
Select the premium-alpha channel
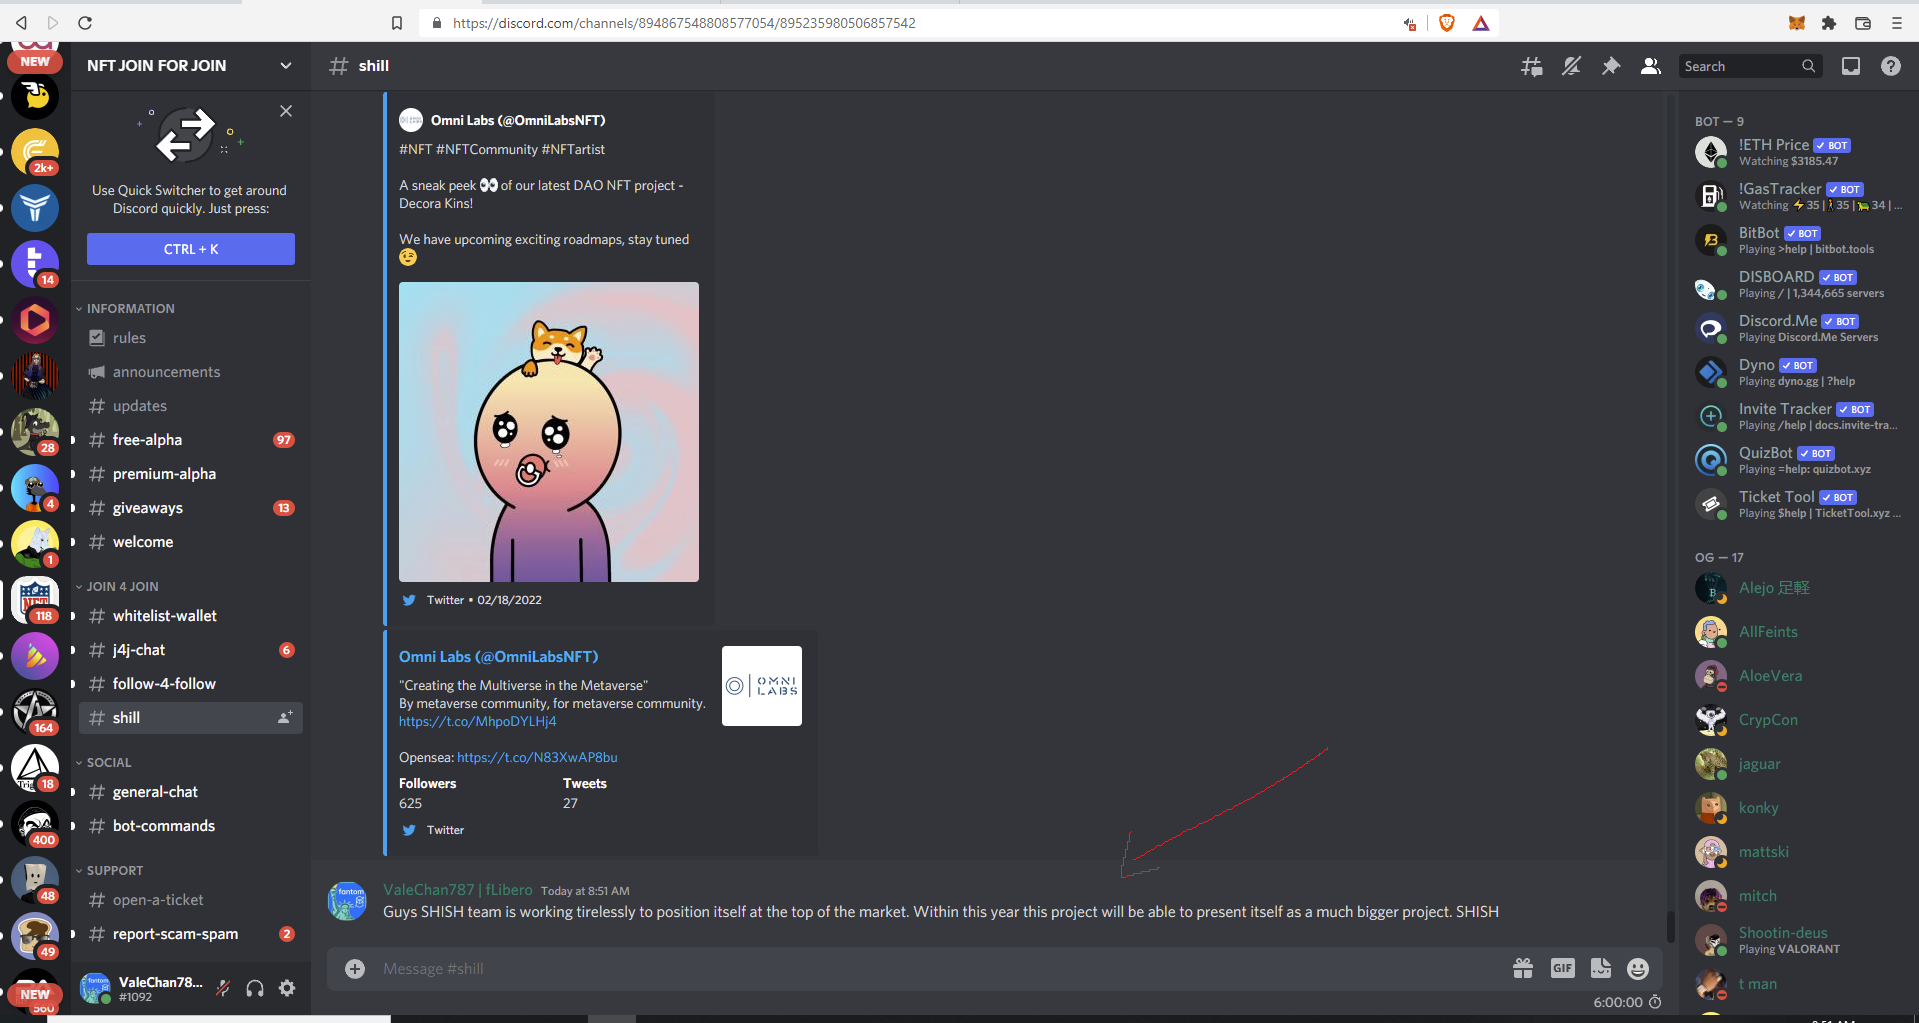point(191,474)
